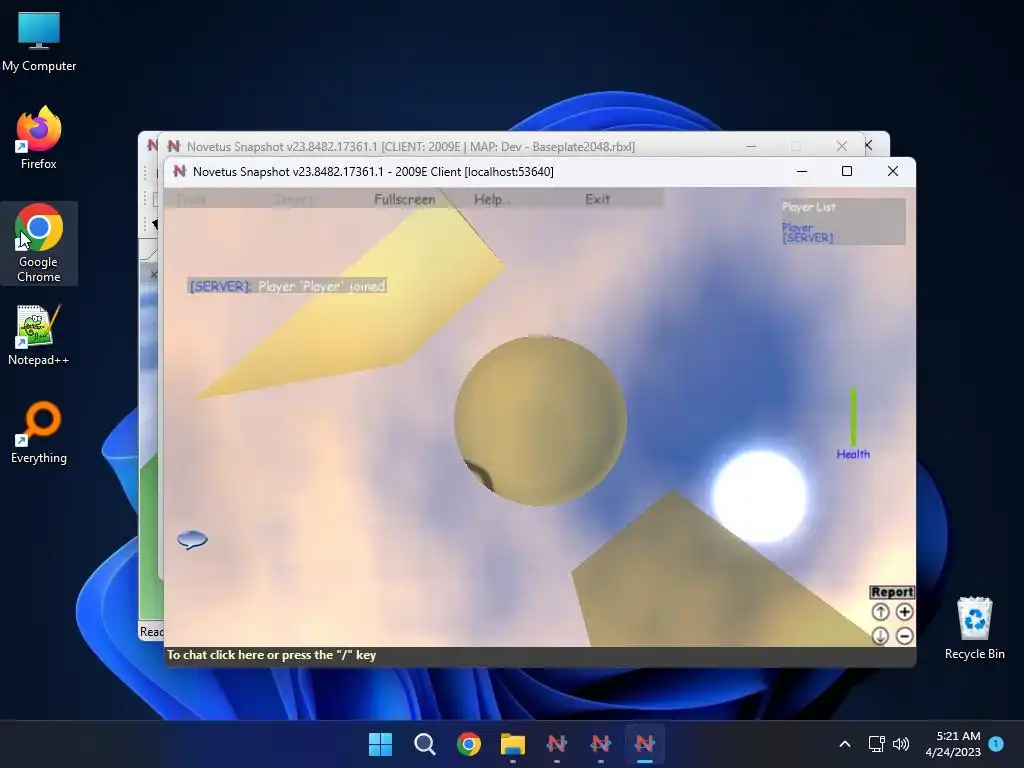Select the My Computer desktop icon
Screen dimensions: 1024x768
pyautogui.click(x=39, y=41)
